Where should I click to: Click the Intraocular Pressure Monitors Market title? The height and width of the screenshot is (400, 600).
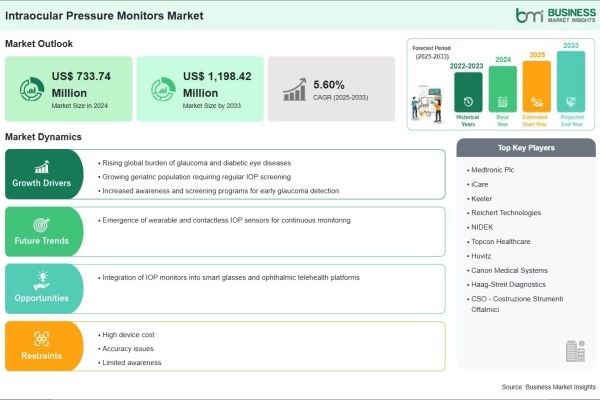coord(104,16)
